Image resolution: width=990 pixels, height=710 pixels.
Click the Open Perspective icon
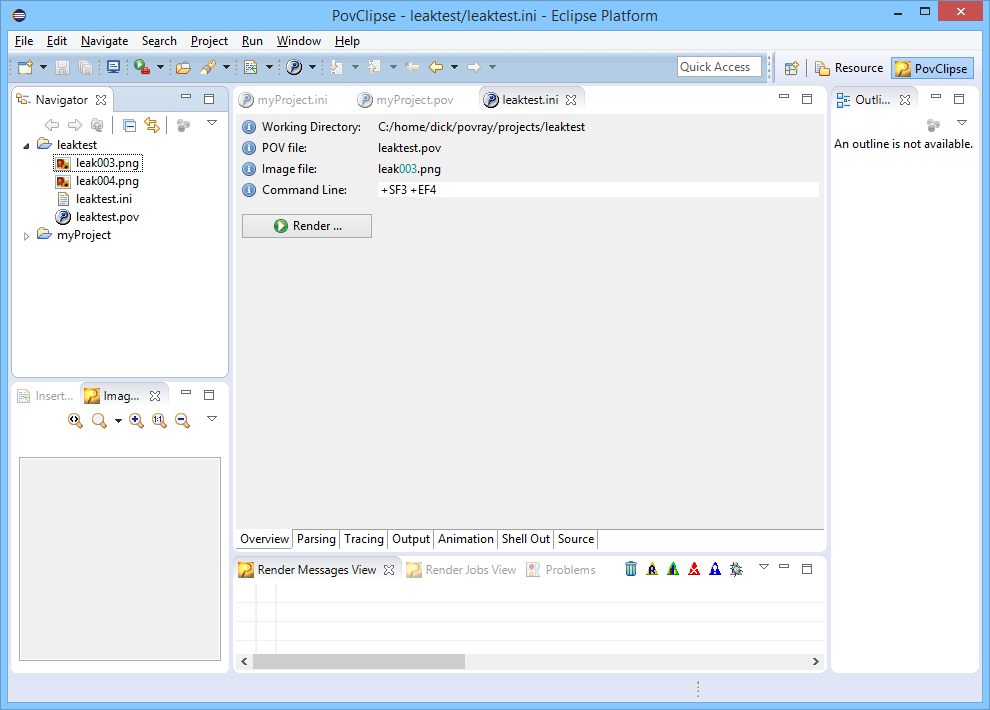(792, 68)
